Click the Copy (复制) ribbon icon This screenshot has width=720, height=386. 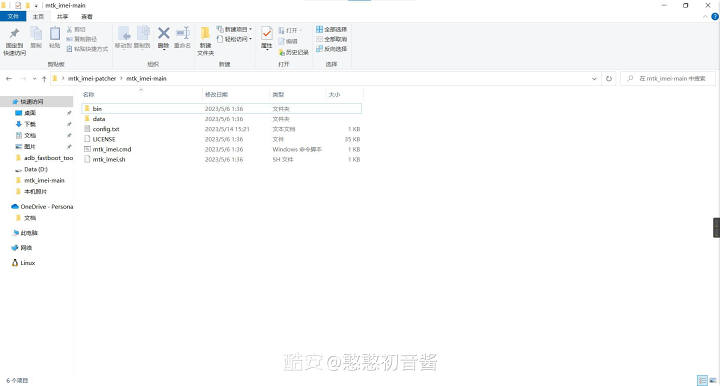[x=36, y=34]
